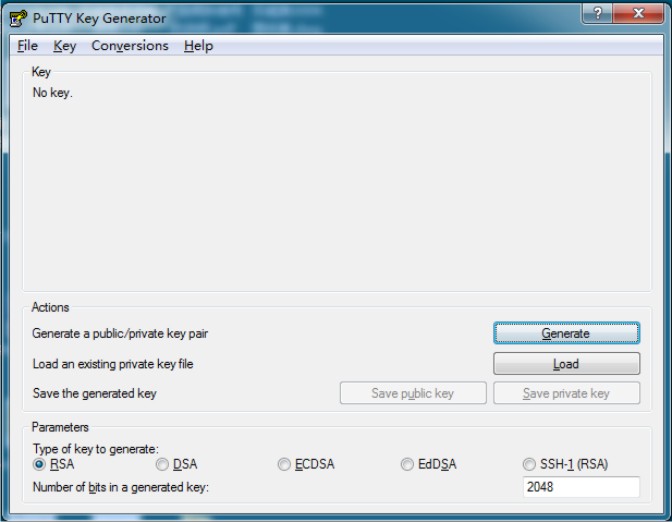Open the Key menu
The height and width of the screenshot is (522, 672).
click(x=65, y=45)
